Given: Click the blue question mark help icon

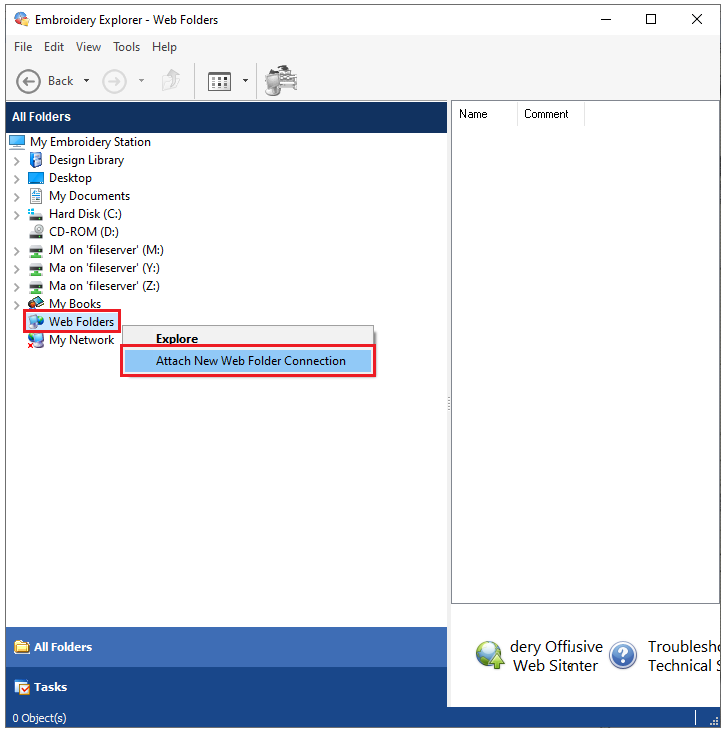Looking at the screenshot, I should (623, 655).
